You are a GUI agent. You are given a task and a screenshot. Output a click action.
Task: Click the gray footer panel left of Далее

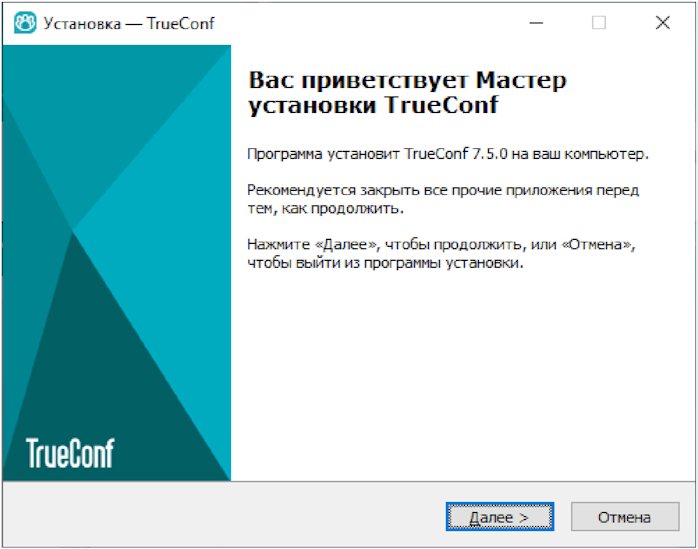coord(223,515)
